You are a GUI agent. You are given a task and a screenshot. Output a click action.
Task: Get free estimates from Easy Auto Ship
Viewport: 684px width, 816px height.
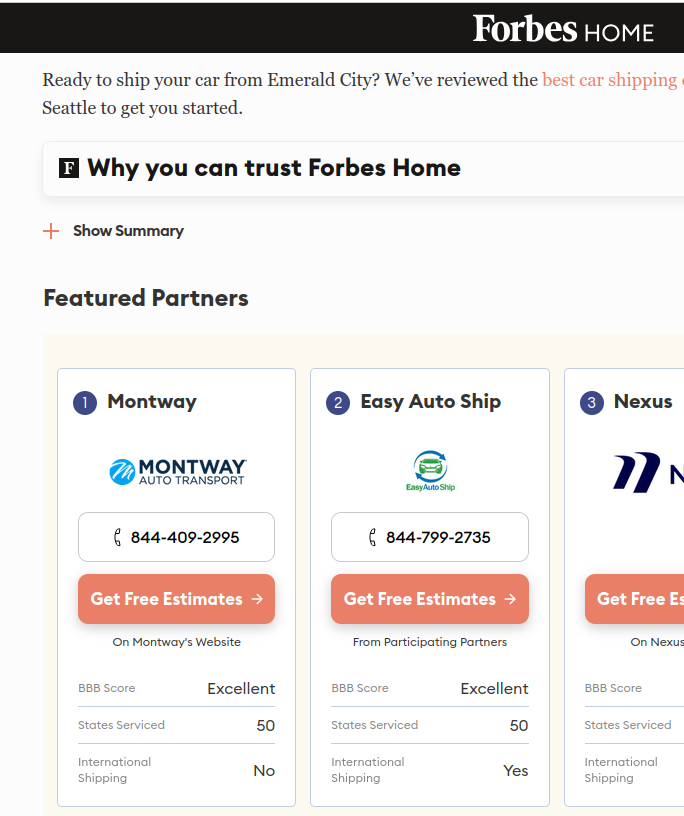point(430,599)
